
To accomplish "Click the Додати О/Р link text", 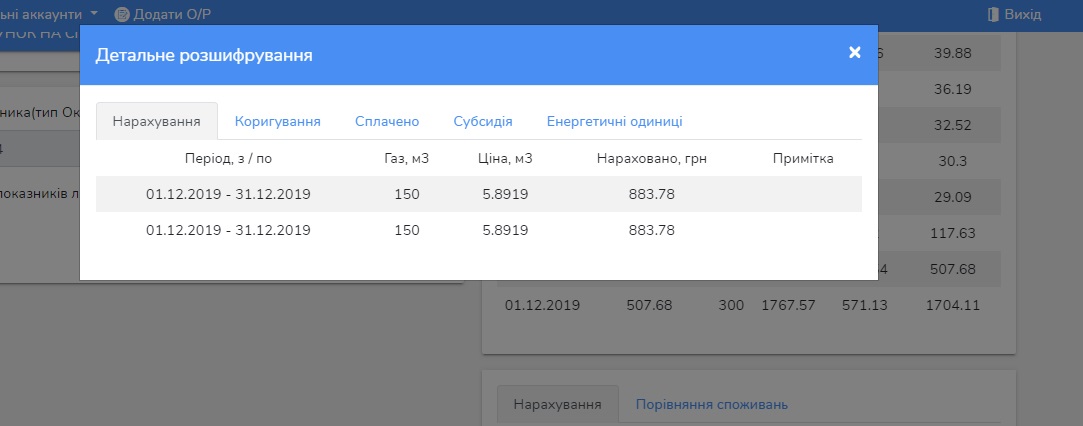I will click(x=173, y=14).
